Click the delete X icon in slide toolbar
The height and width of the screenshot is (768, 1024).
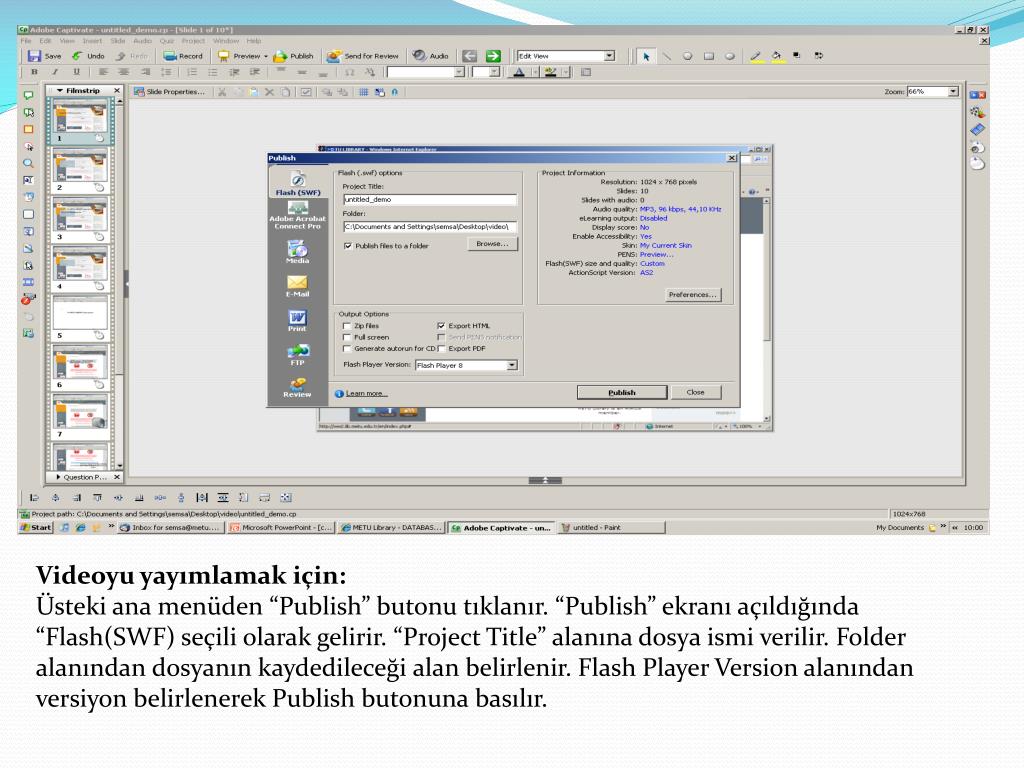coord(269,92)
